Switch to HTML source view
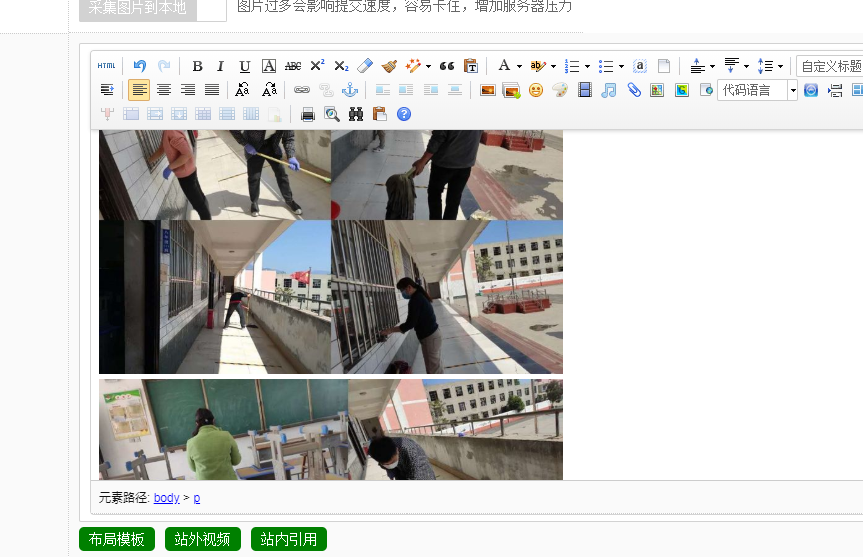Image resolution: width=863 pixels, height=557 pixels. point(106,66)
